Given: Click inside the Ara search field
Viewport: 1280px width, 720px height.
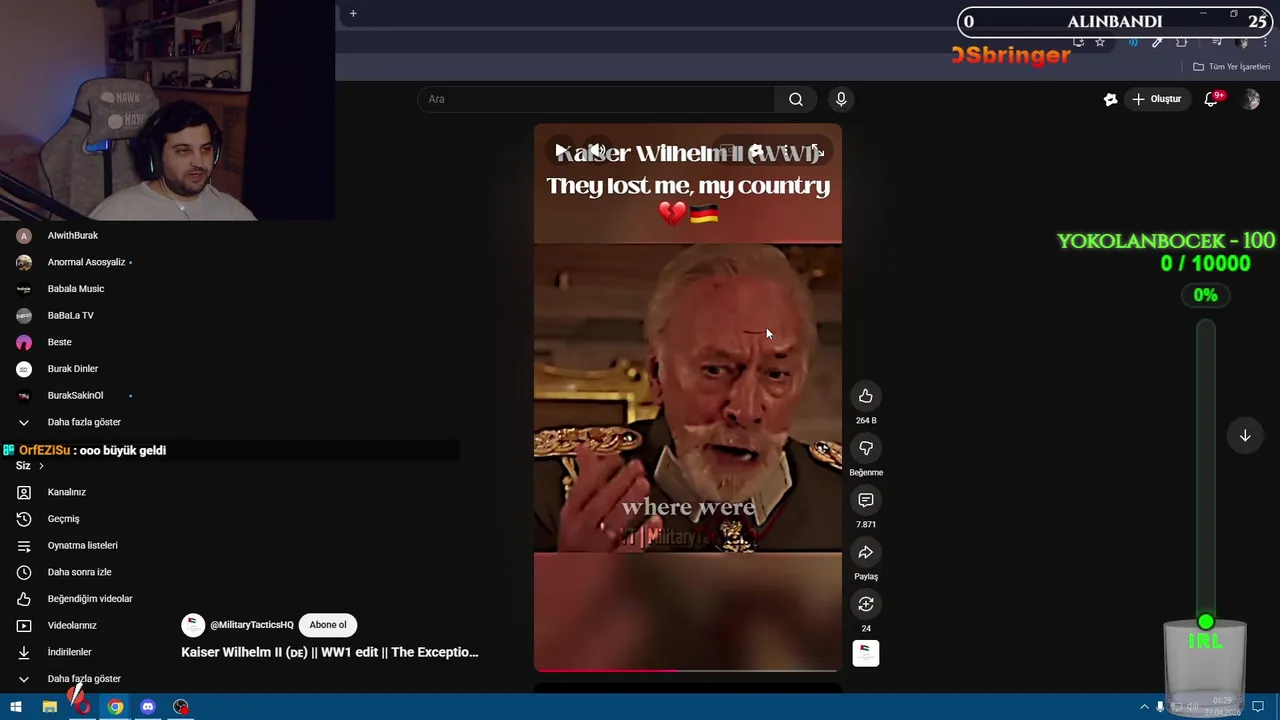Looking at the screenshot, I should coord(597,99).
